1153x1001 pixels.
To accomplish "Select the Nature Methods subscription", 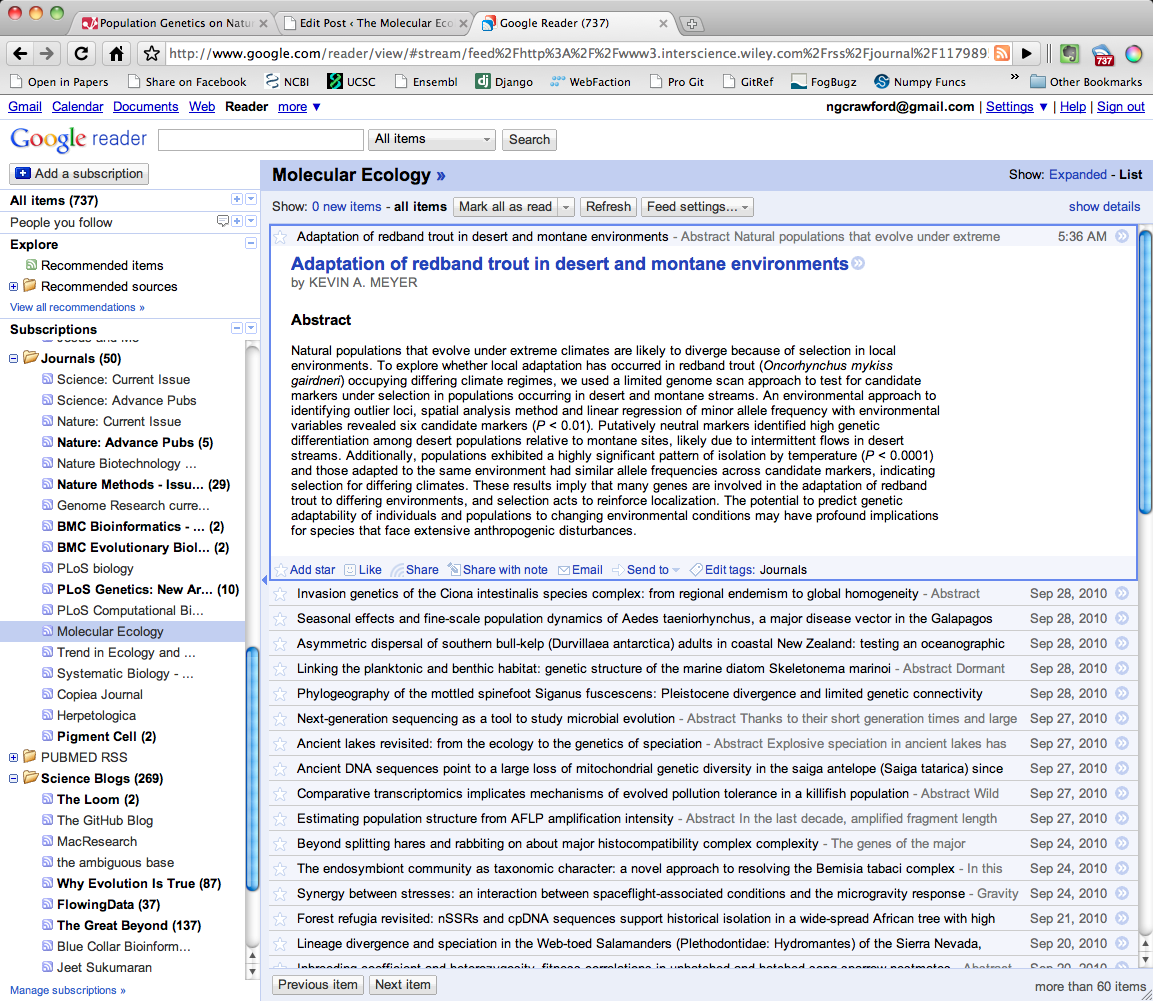I will [143, 484].
